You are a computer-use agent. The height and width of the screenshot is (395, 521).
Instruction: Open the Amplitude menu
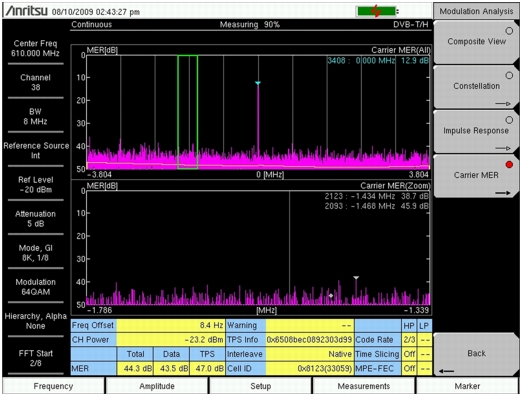[157, 386]
